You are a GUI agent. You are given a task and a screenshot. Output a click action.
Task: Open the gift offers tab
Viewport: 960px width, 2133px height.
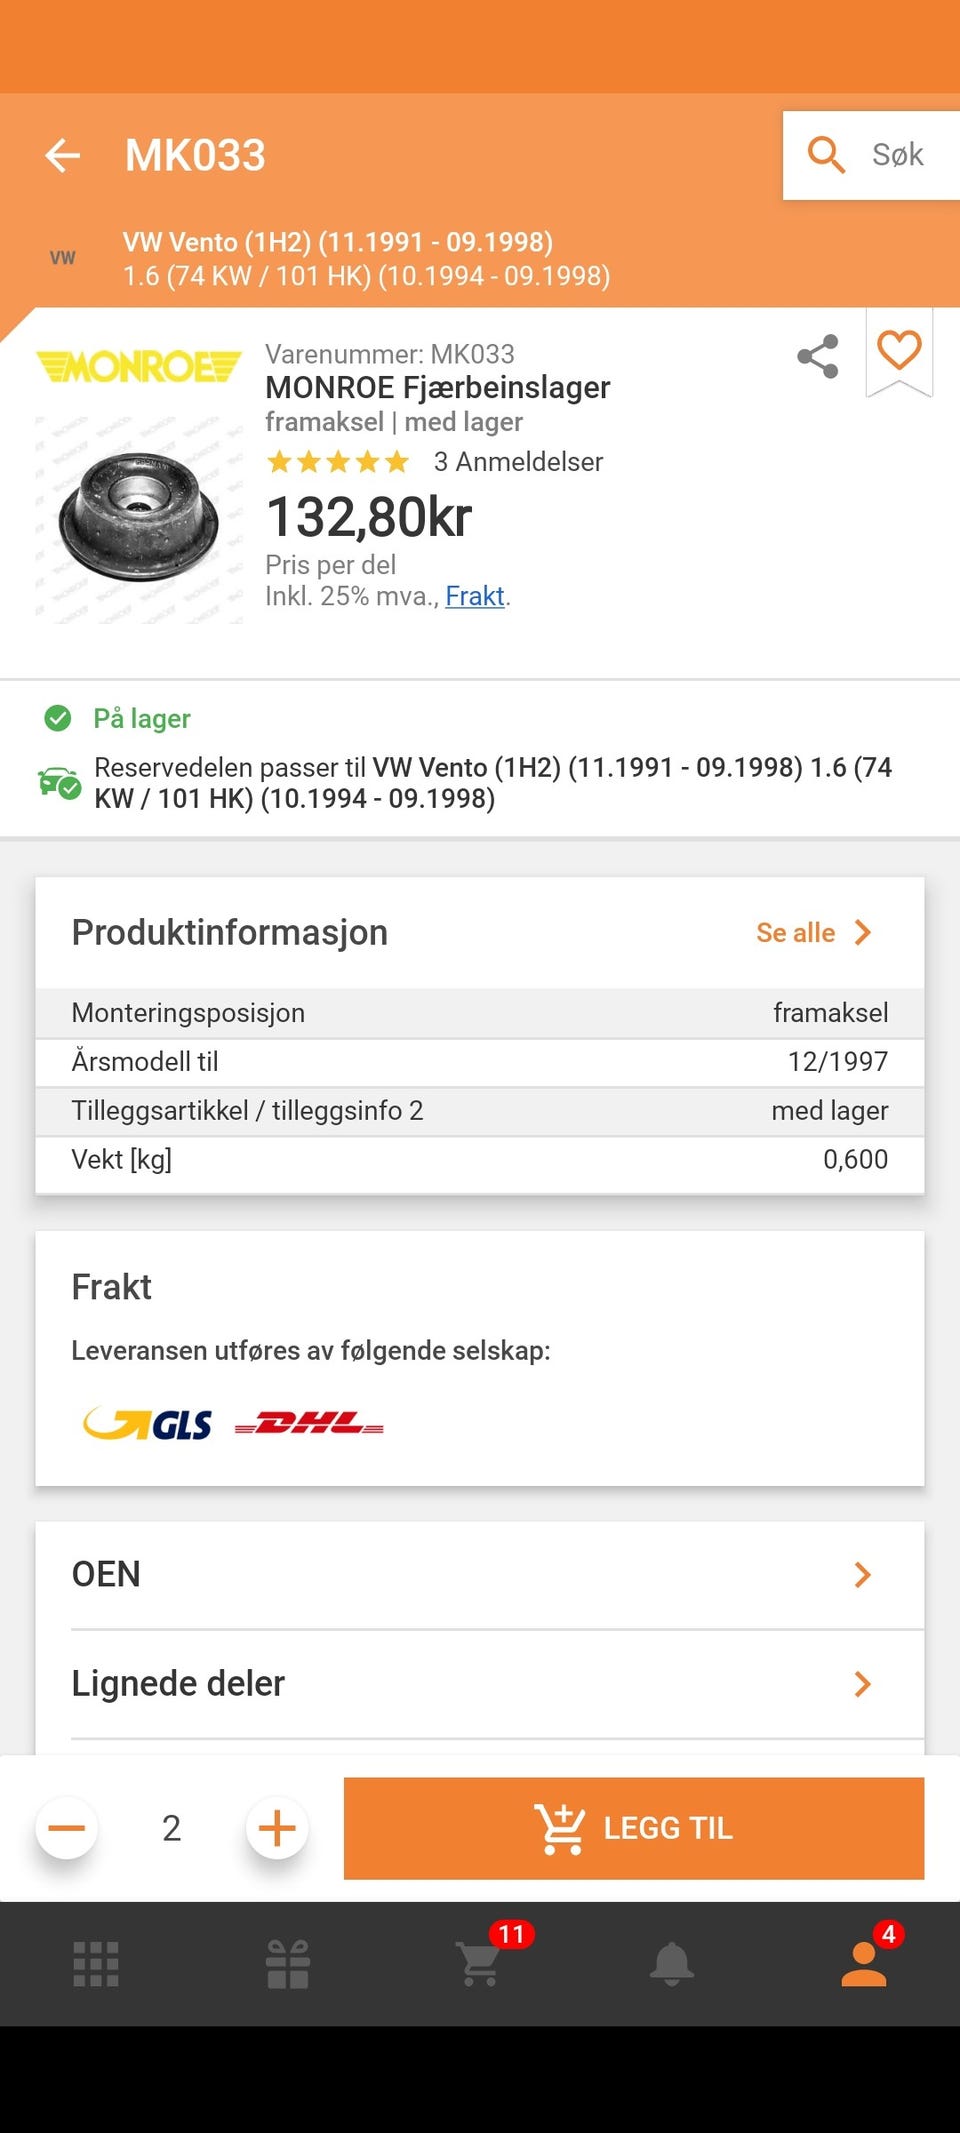(x=288, y=1964)
